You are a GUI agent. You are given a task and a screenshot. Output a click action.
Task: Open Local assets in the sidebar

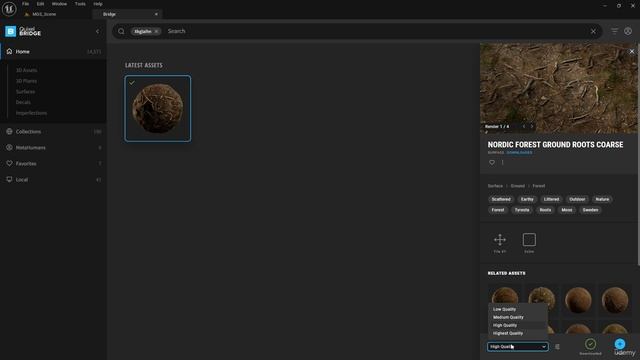[53, 180]
